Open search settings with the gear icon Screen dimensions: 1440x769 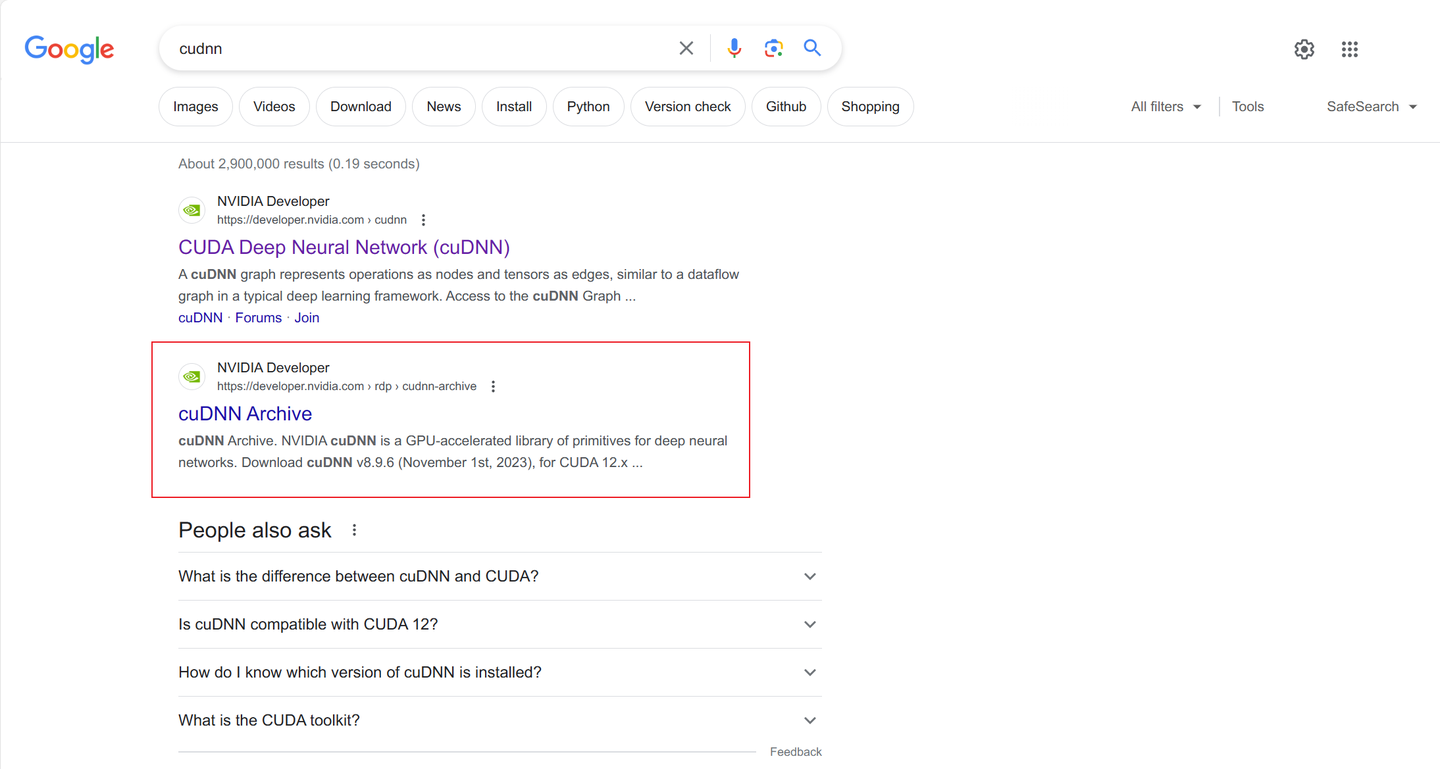(1303, 48)
